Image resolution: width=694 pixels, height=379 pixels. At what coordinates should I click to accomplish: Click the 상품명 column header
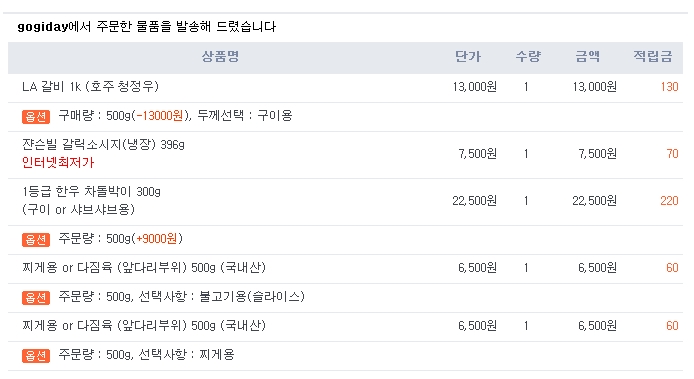click(x=220, y=57)
